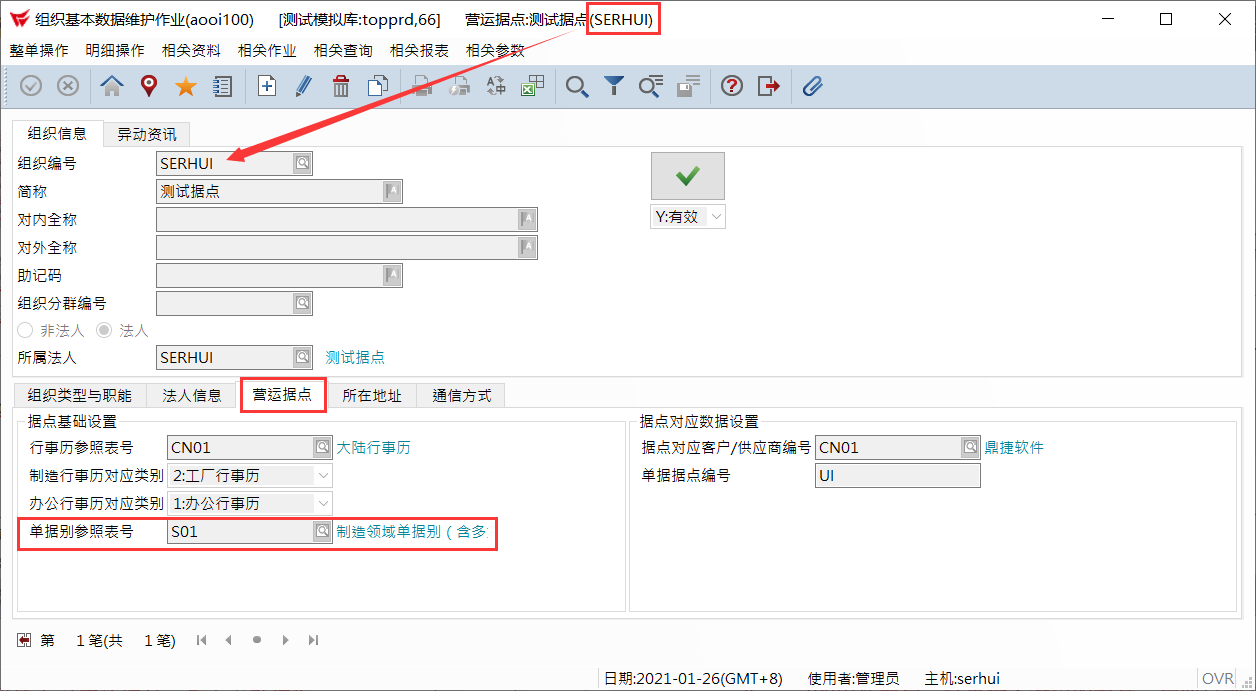The width and height of the screenshot is (1256, 691).
Task: Select the 非法人 radio button
Action: point(25,330)
